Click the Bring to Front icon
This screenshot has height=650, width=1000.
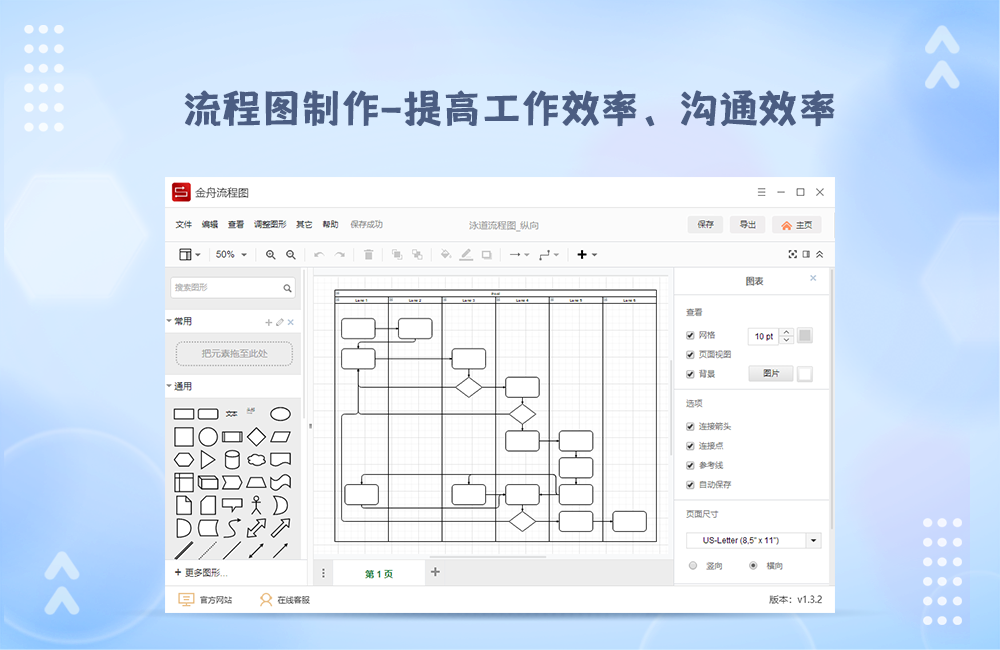click(397, 254)
